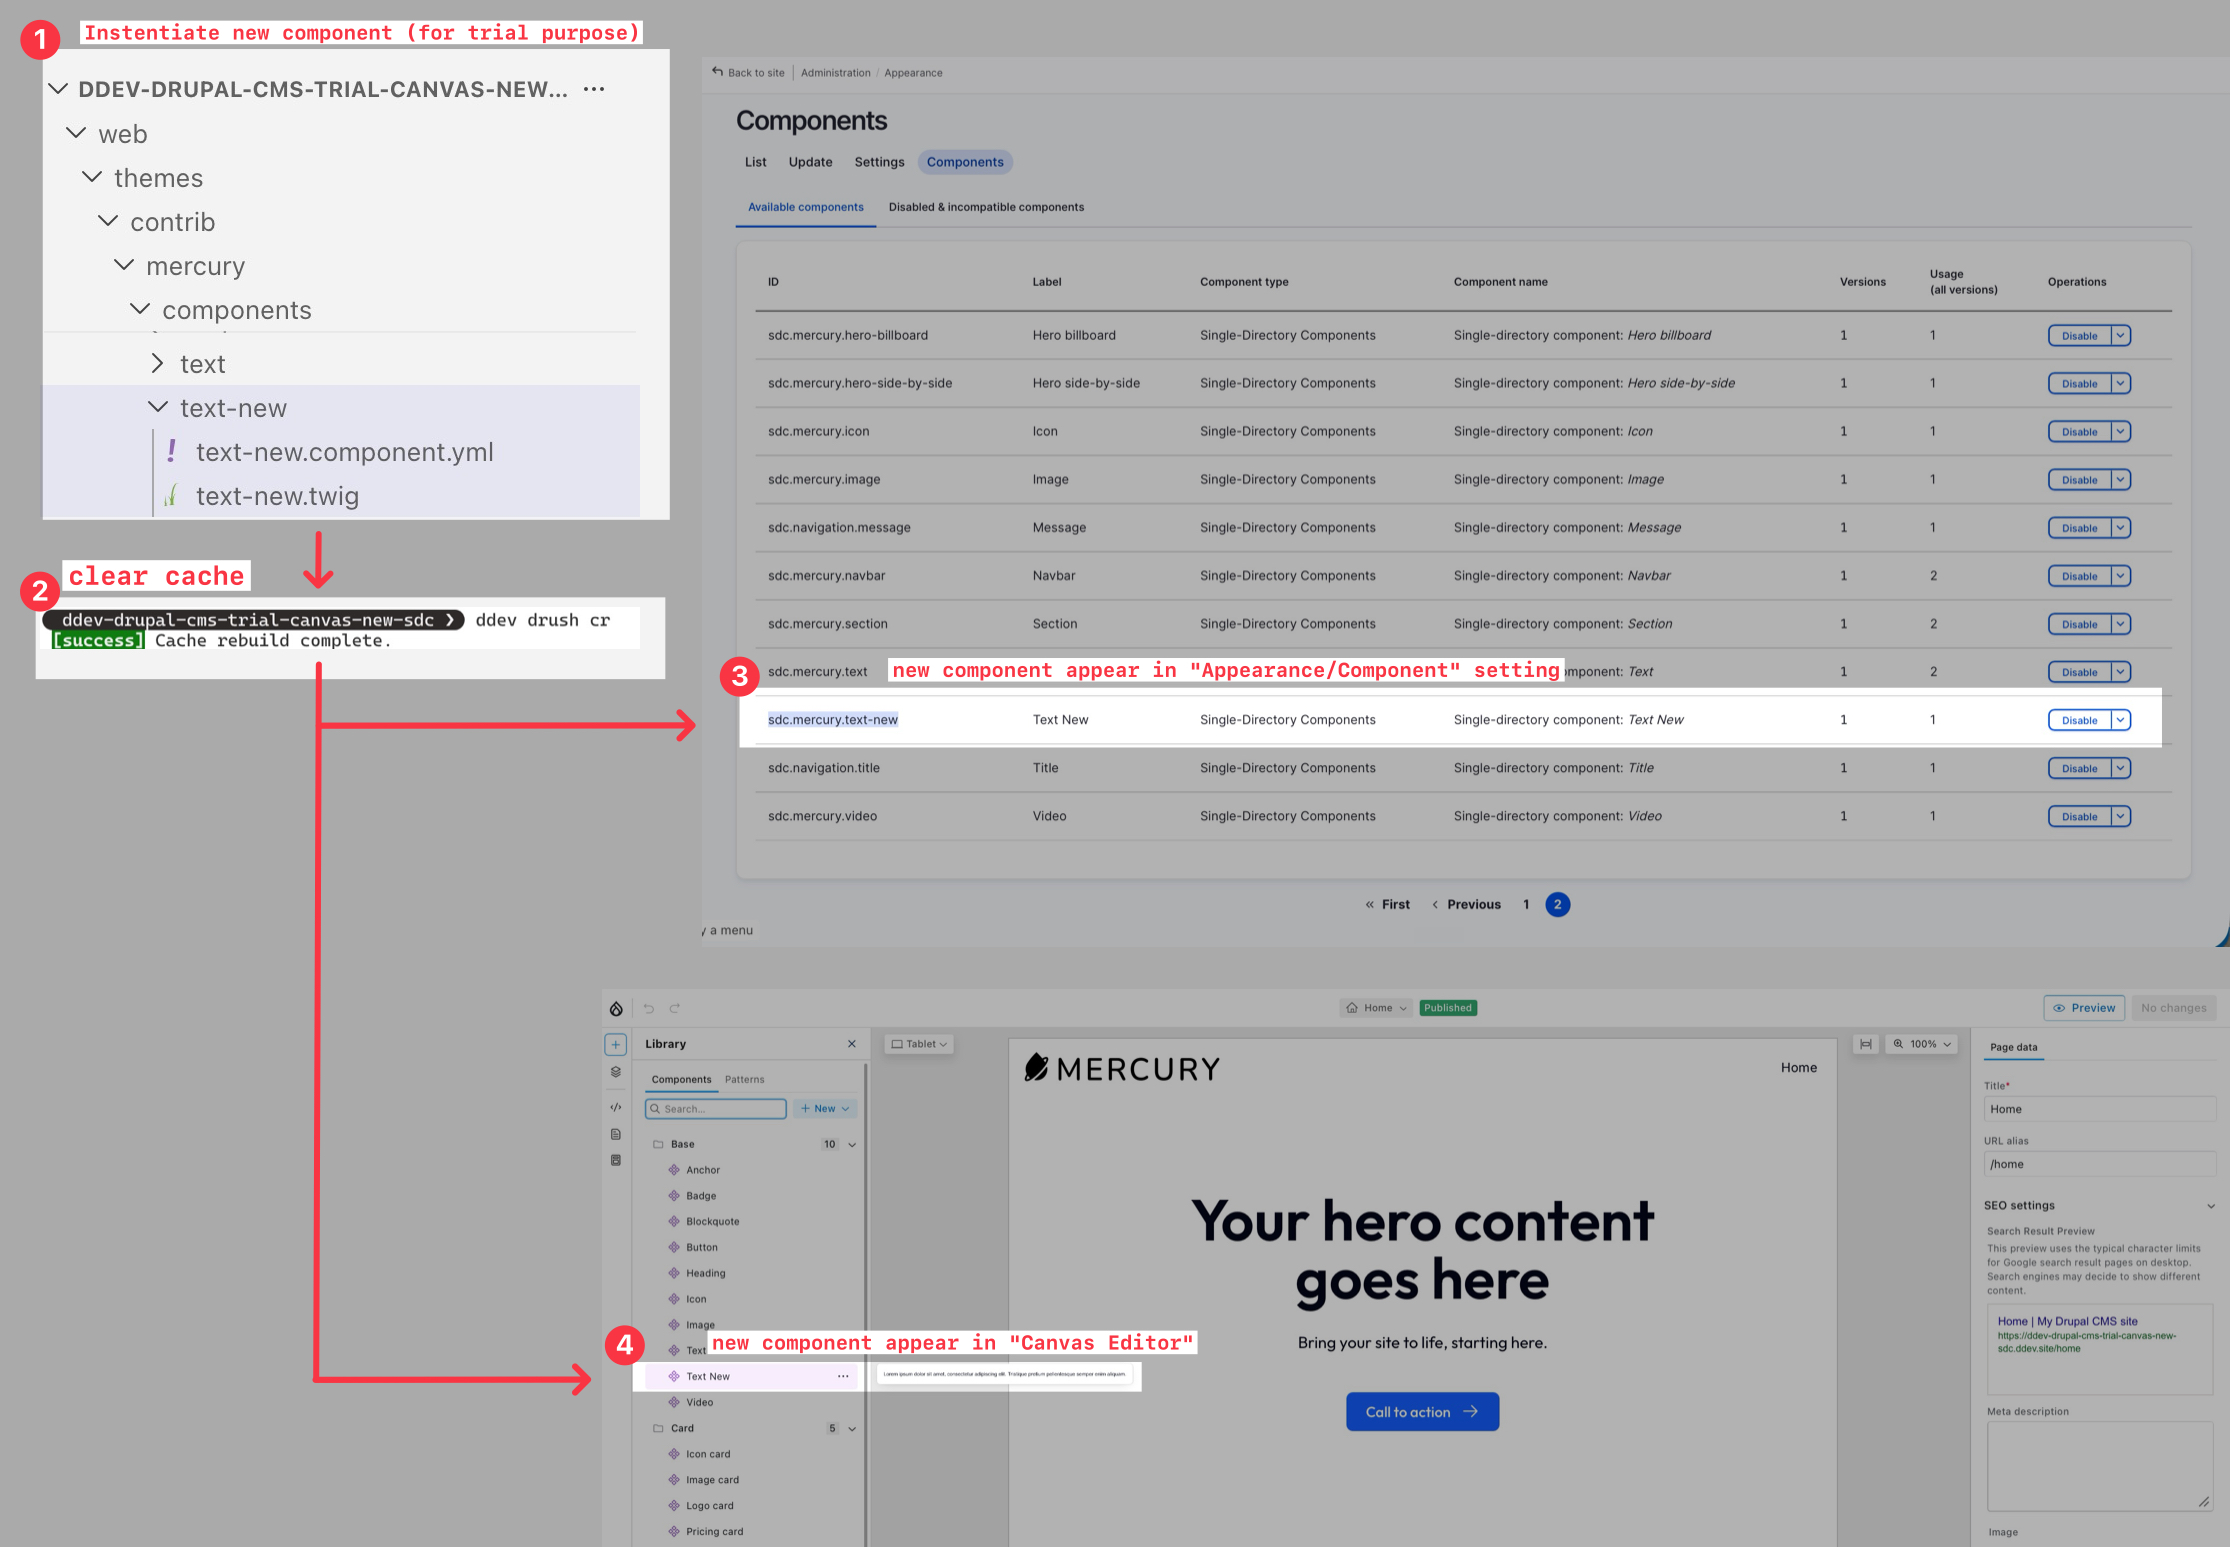Collapse the Card group chevron in Library

tap(852, 1428)
